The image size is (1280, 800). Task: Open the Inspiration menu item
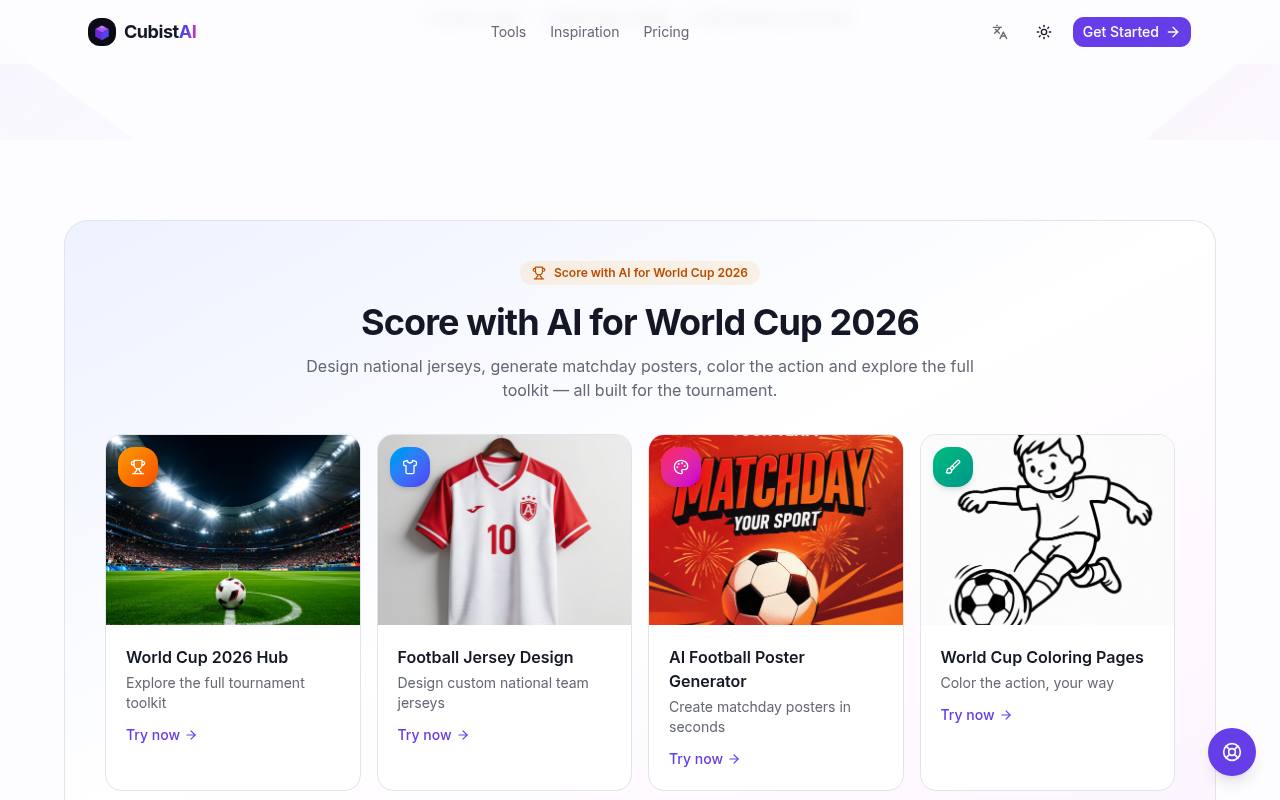click(x=585, y=32)
